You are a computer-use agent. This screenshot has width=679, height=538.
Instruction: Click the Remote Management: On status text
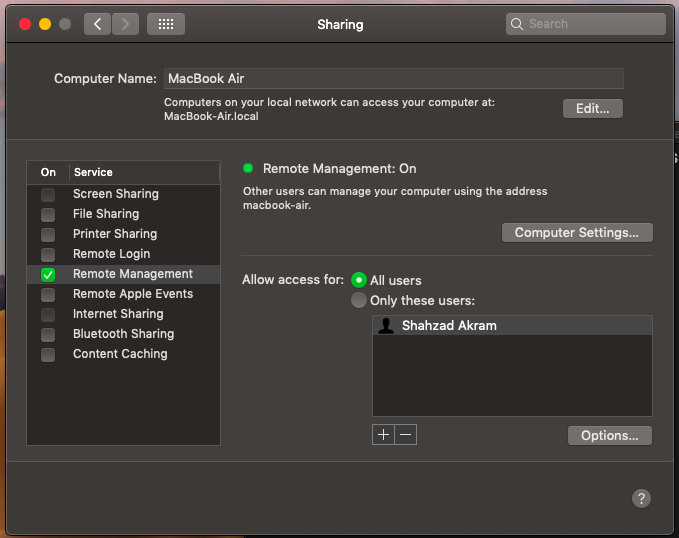coord(340,169)
